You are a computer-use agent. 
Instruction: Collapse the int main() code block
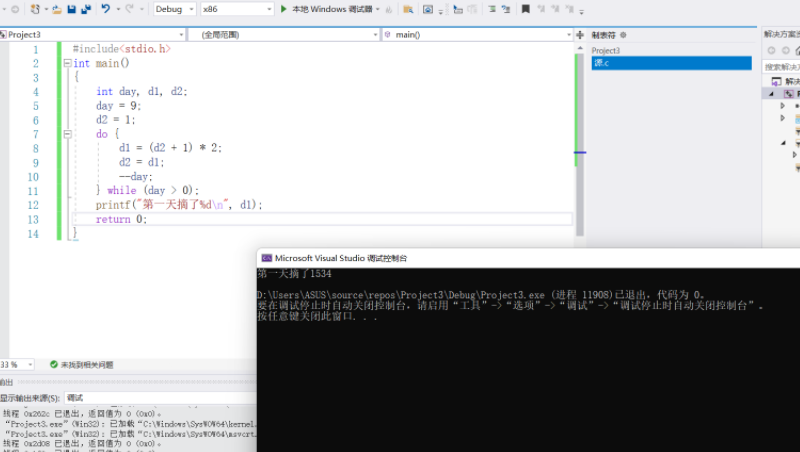[67, 63]
